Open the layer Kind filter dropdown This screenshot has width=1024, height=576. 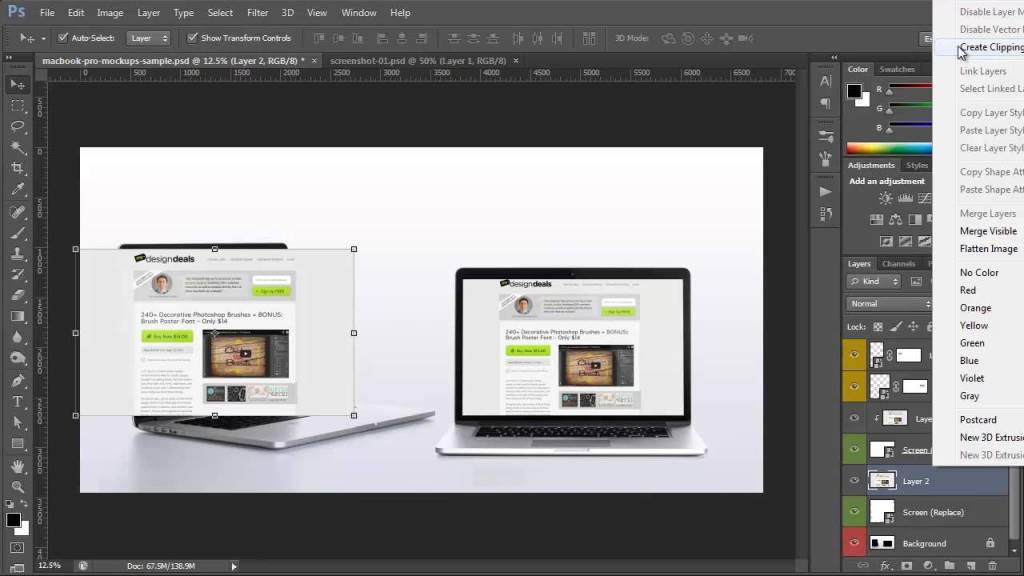coord(874,282)
